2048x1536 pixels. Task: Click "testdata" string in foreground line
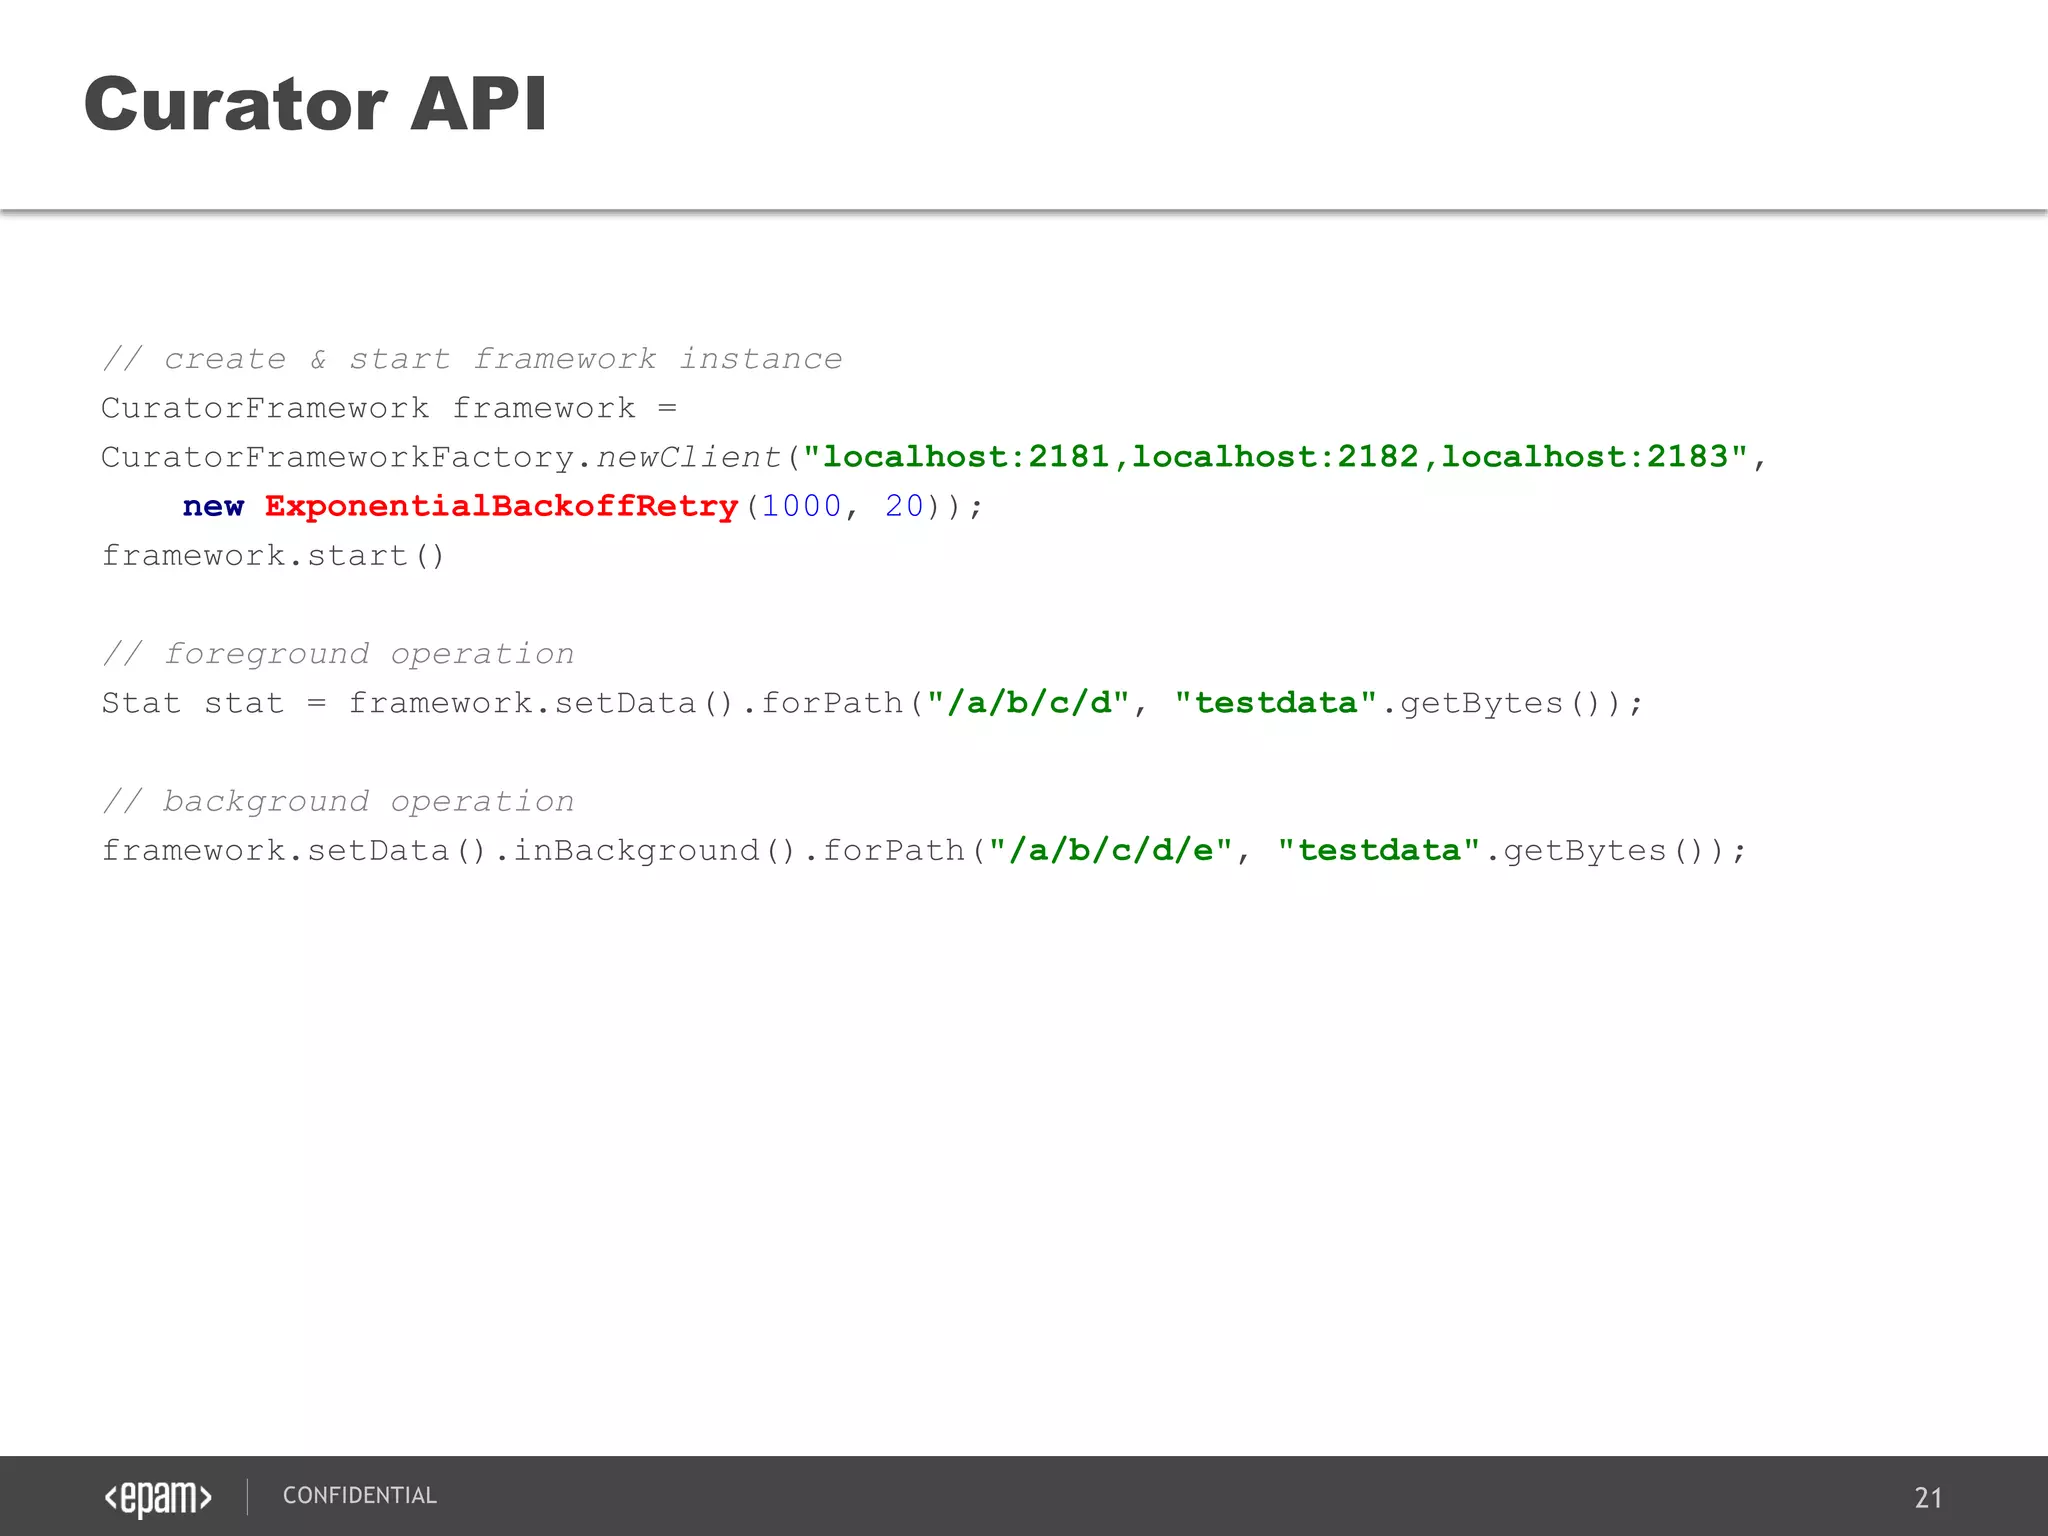pos(1276,703)
